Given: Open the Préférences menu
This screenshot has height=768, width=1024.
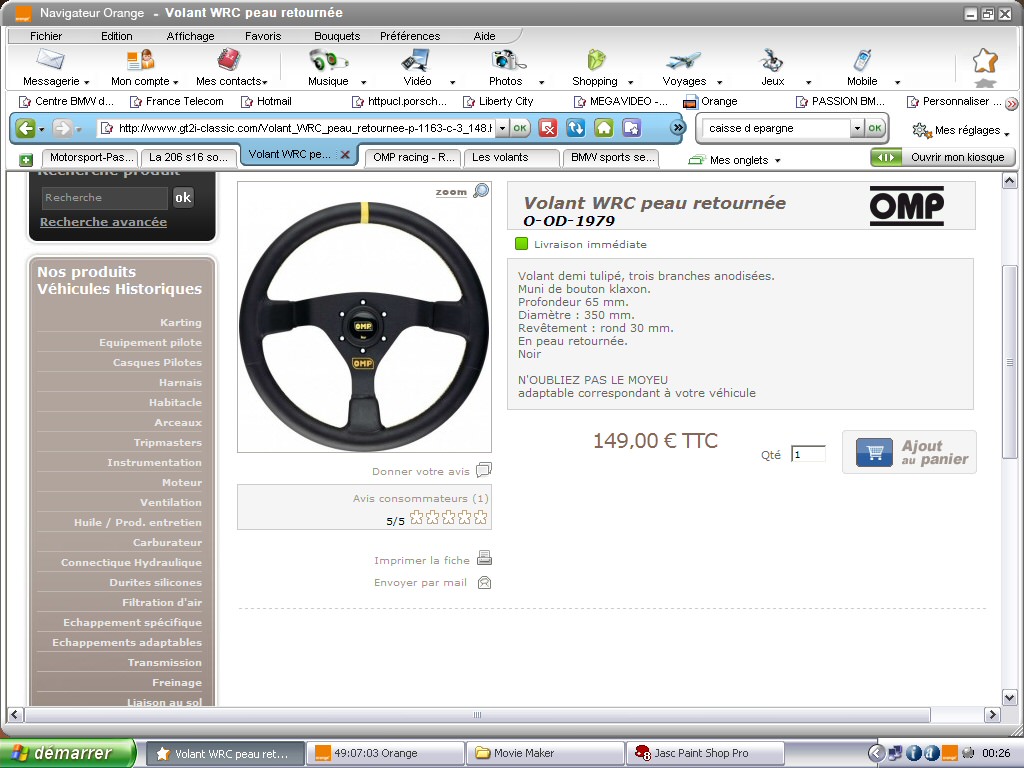Looking at the screenshot, I should pyautogui.click(x=410, y=36).
